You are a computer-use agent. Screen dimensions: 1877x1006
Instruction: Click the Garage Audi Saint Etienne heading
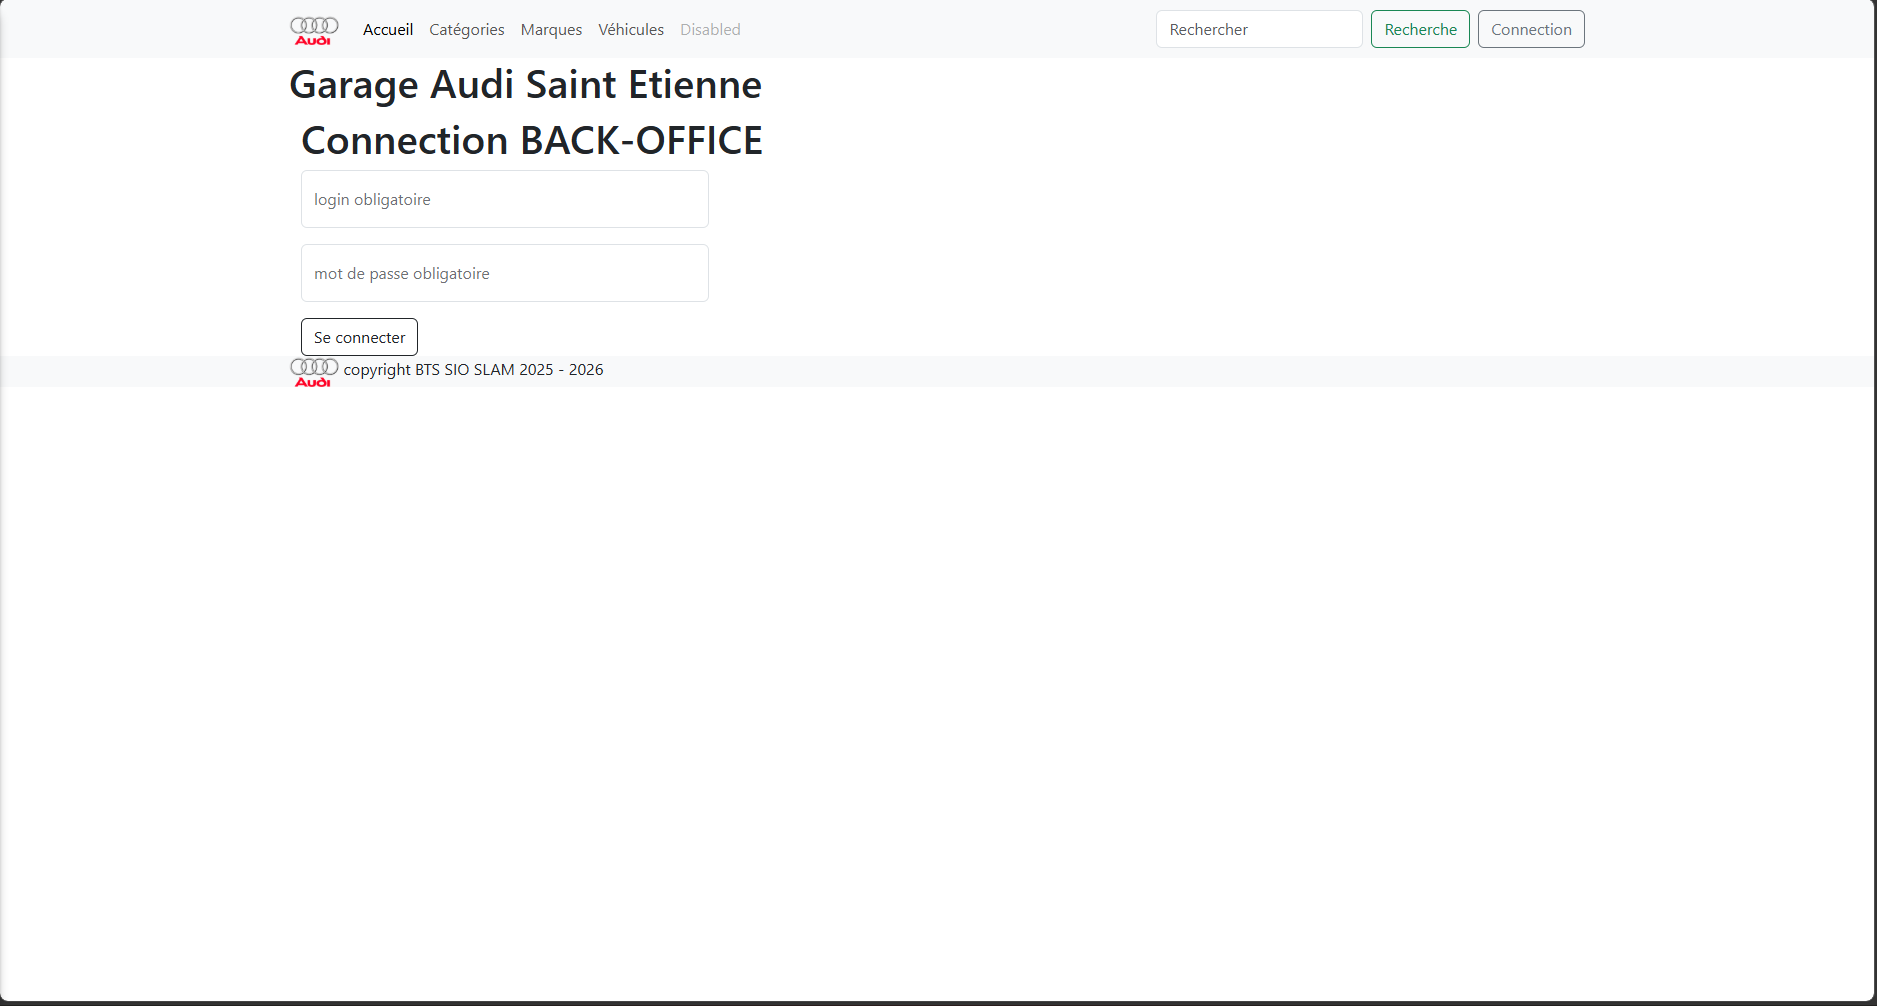[x=526, y=85]
